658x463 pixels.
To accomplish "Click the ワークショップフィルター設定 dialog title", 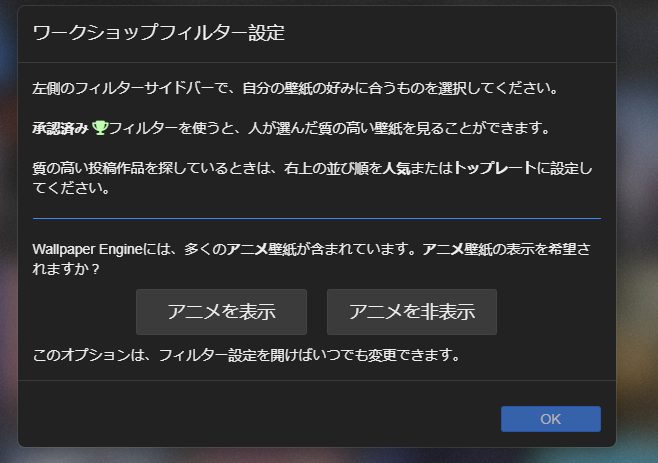I will [159, 33].
